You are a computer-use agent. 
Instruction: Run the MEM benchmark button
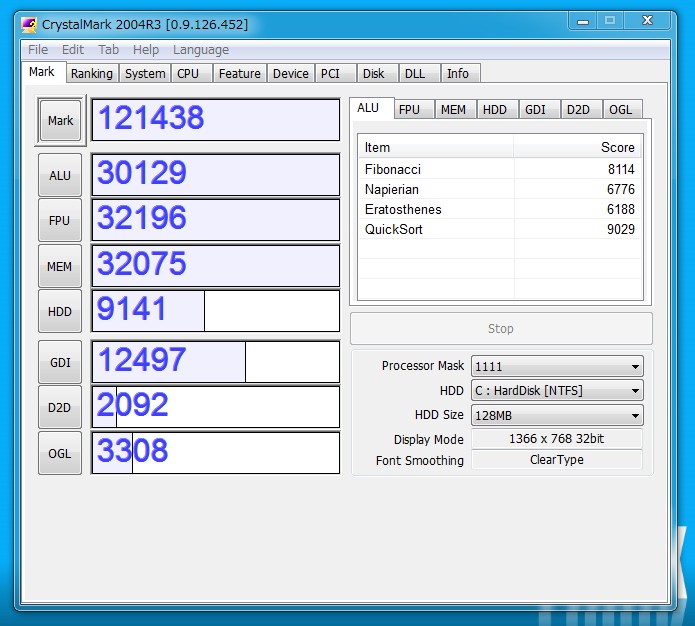(x=60, y=266)
